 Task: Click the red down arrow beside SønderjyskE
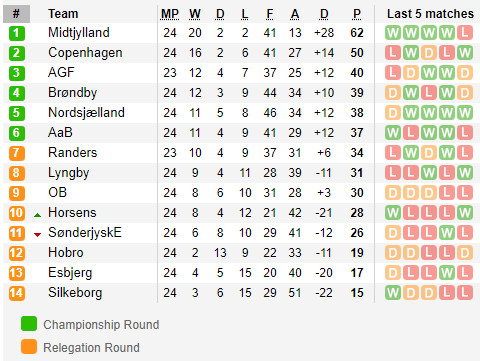pos(37,235)
